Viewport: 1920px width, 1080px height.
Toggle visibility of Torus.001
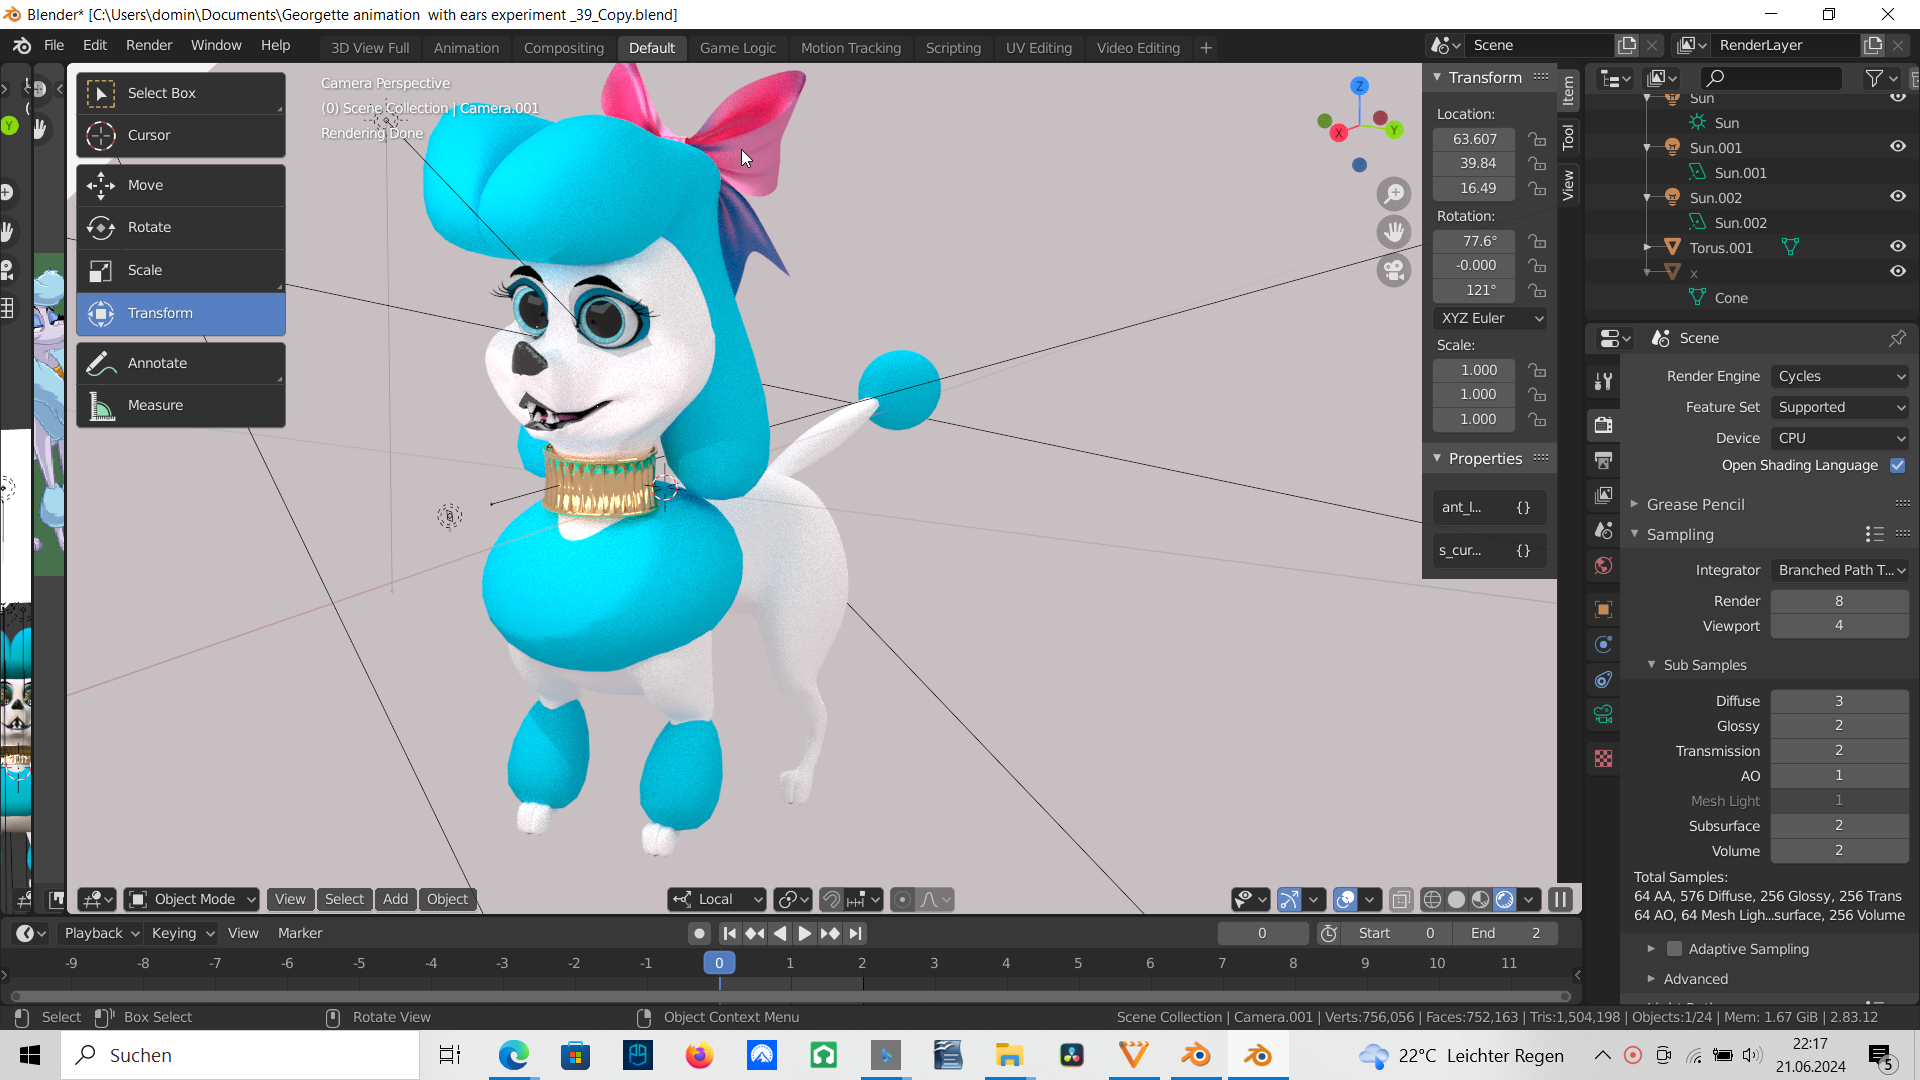tap(1899, 246)
